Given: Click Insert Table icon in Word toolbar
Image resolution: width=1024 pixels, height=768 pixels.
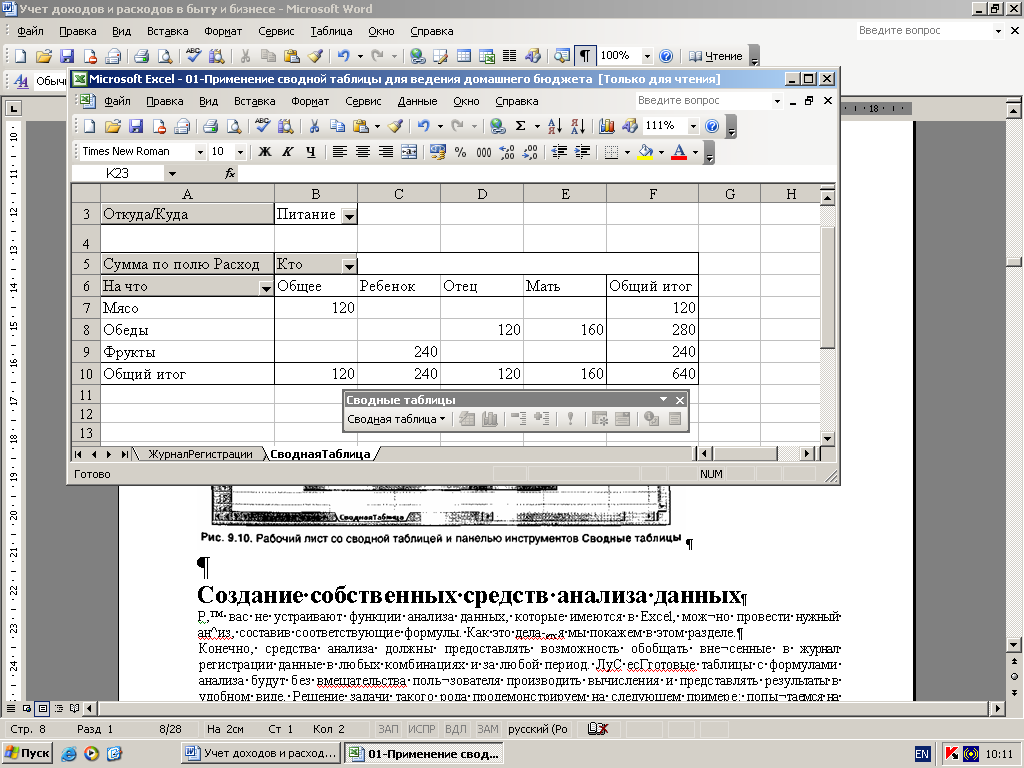Looking at the screenshot, I should (x=464, y=56).
